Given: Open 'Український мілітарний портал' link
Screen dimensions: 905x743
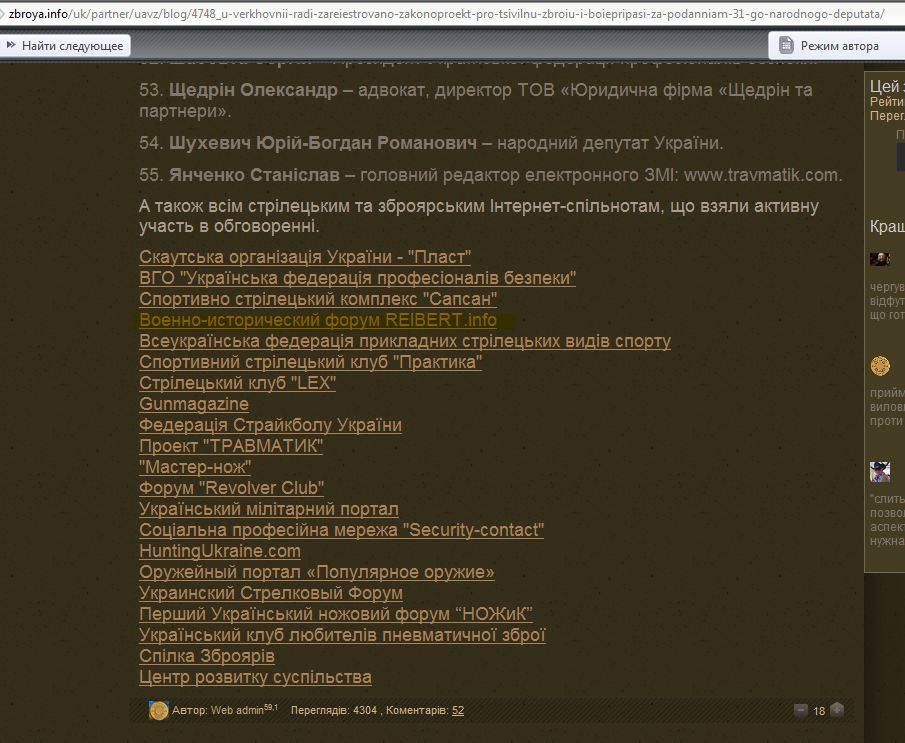Looking at the screenshot, I should 268,509.
